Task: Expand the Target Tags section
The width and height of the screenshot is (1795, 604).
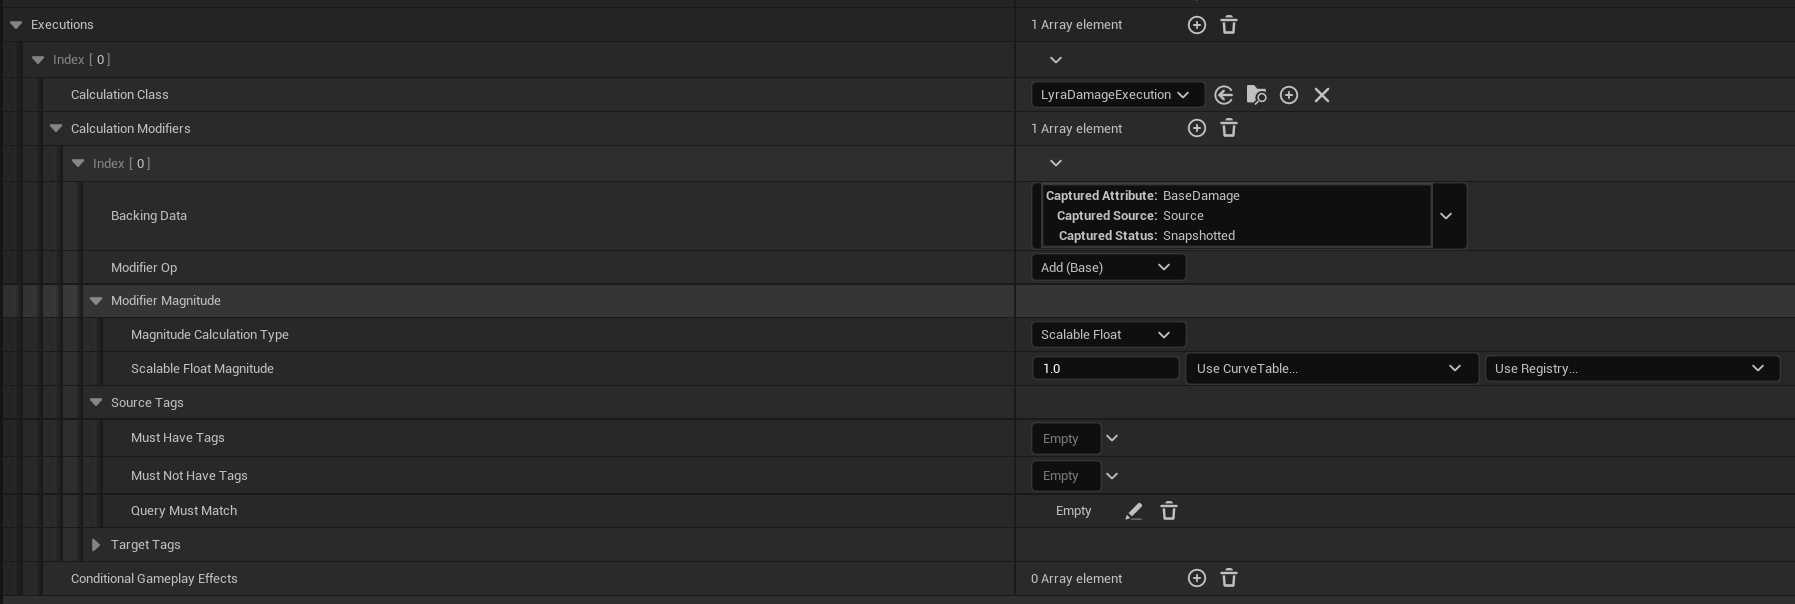Action: point(96,545)
